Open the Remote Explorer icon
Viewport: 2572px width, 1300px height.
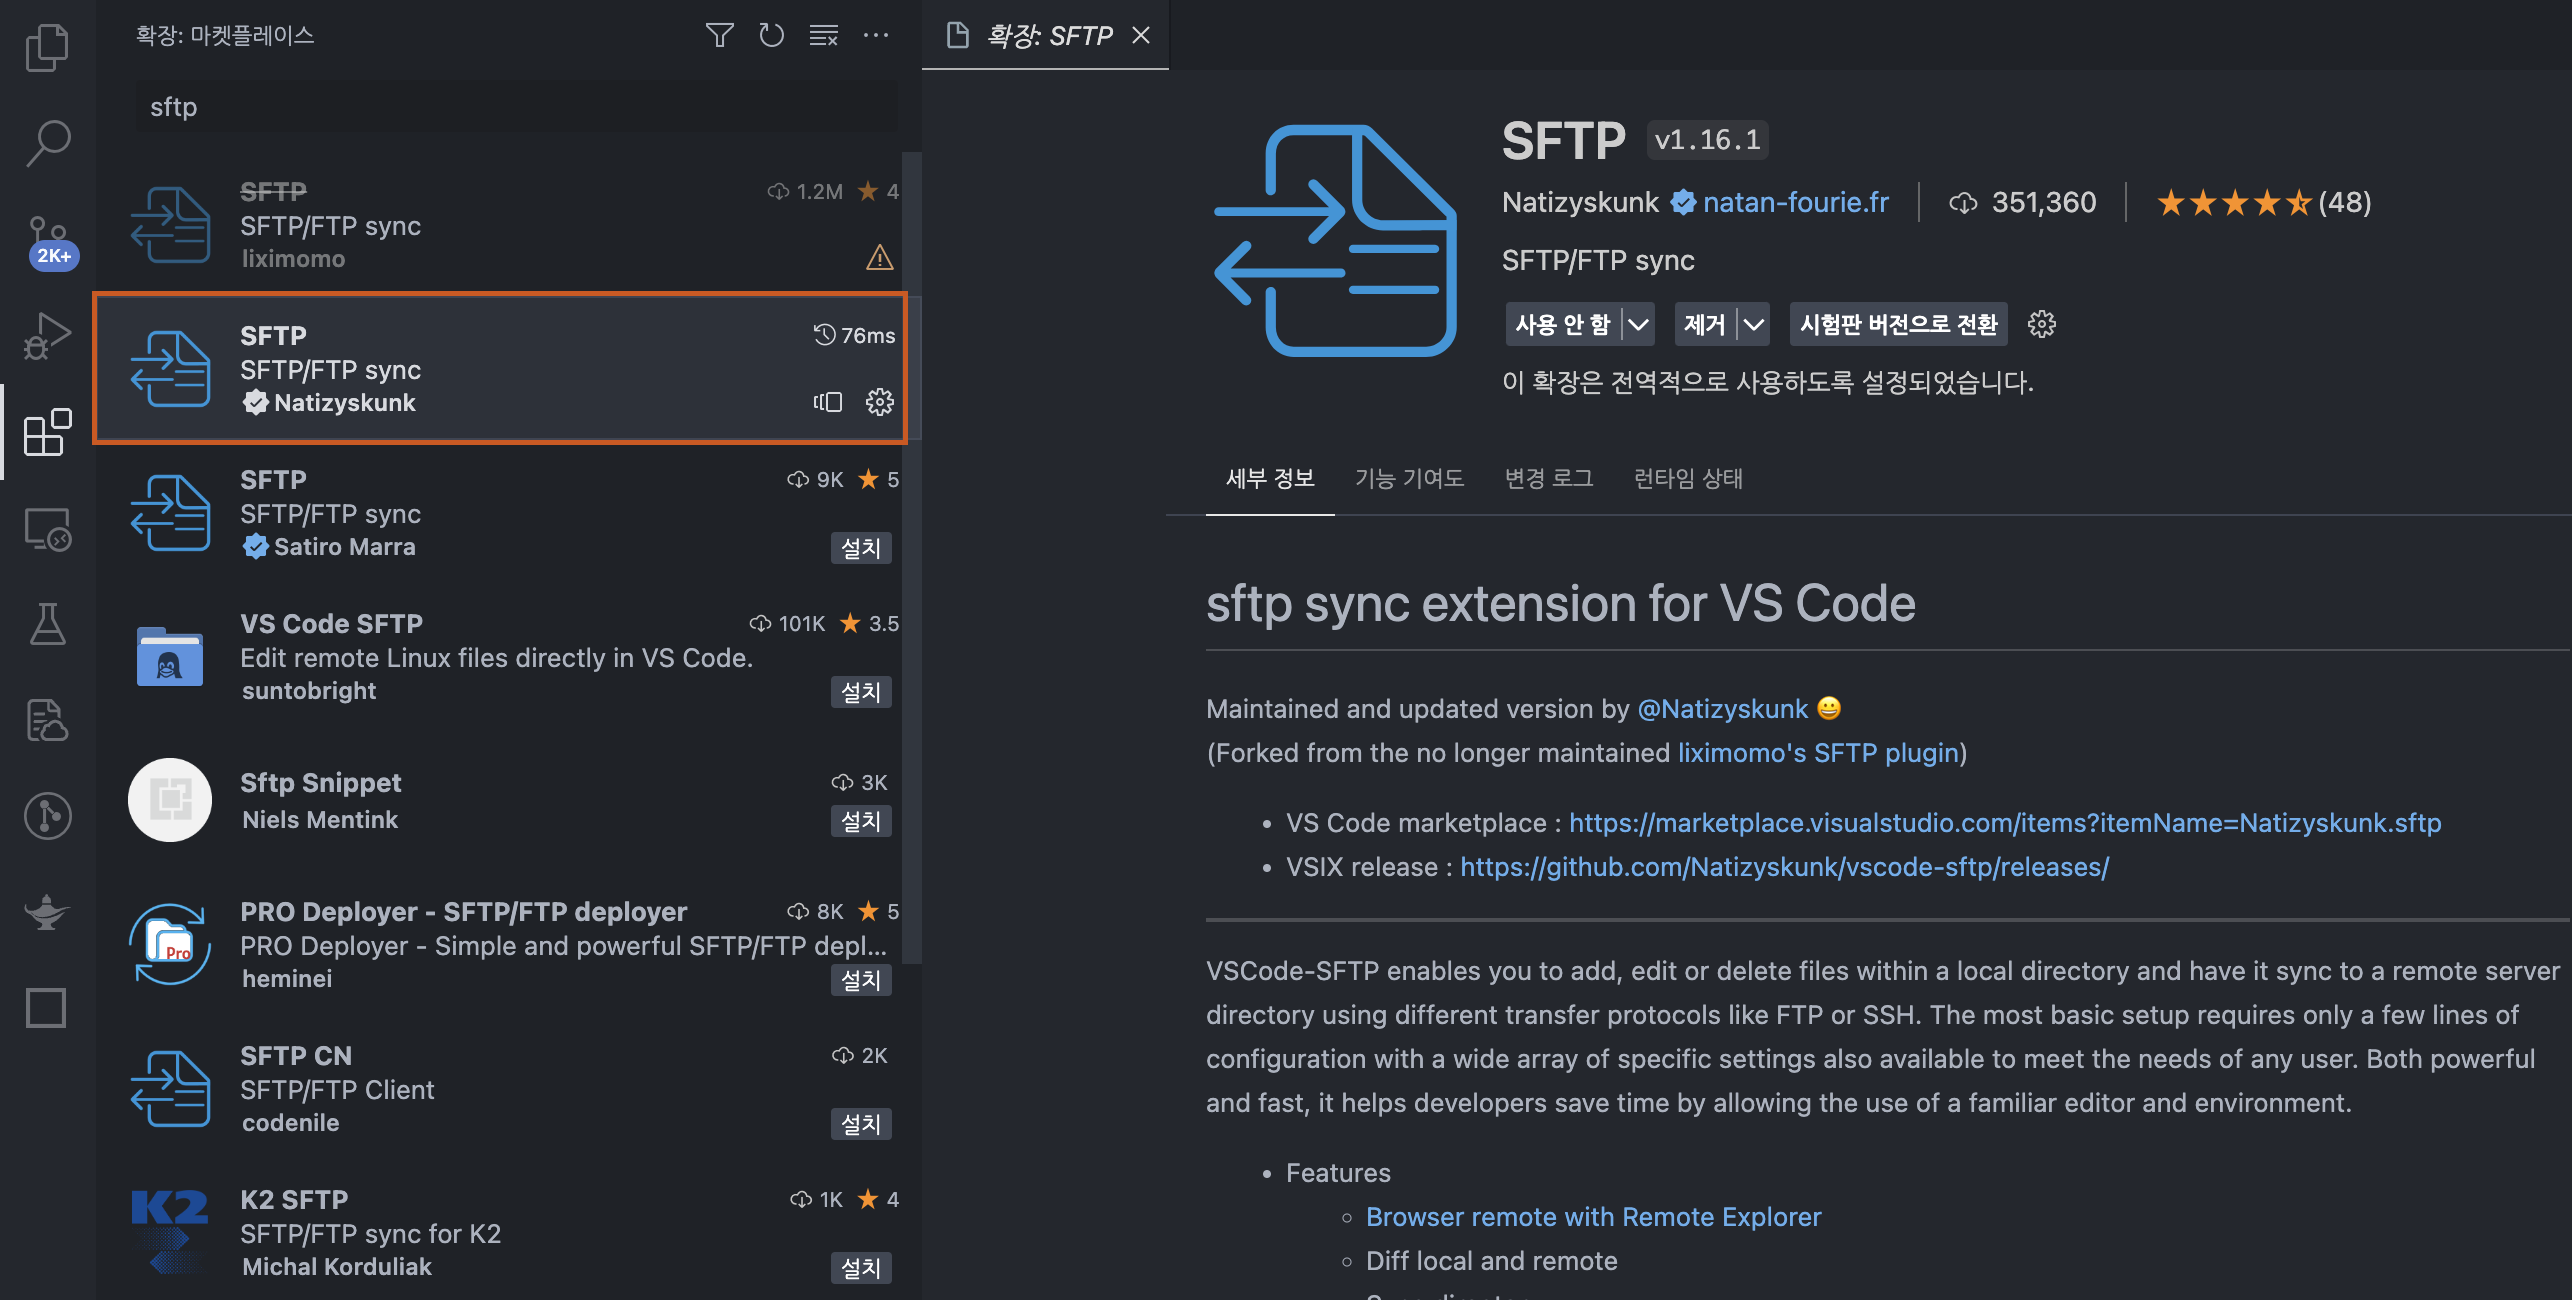47,528
